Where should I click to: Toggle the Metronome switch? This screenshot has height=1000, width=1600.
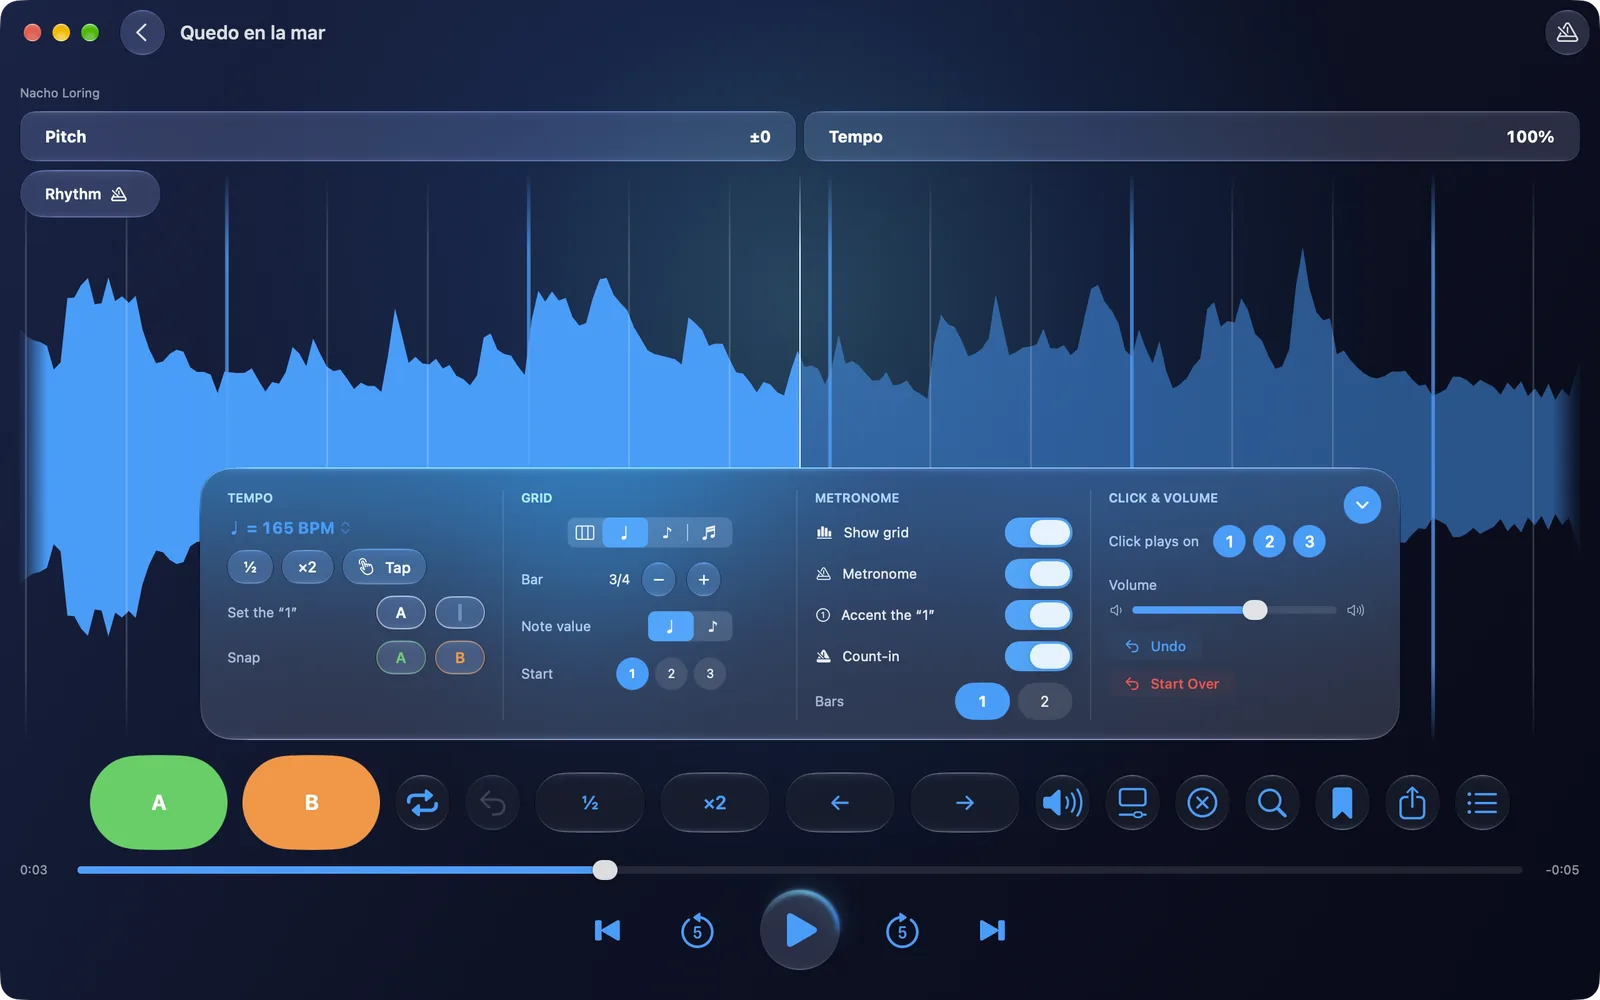[x=1038, y=574]
